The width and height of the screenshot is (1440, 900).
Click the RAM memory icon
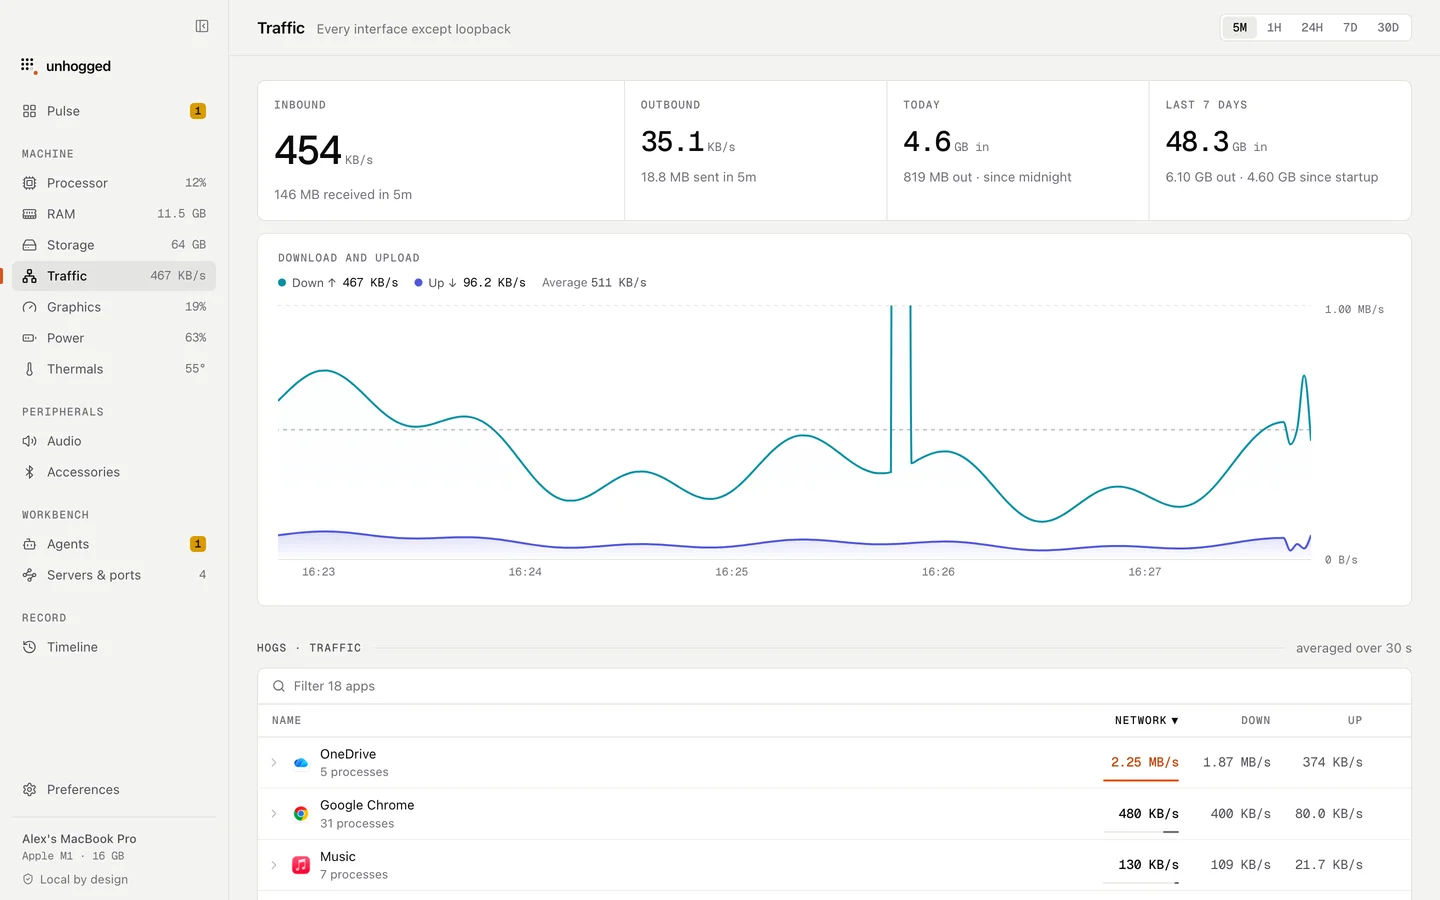coord(29,214)
